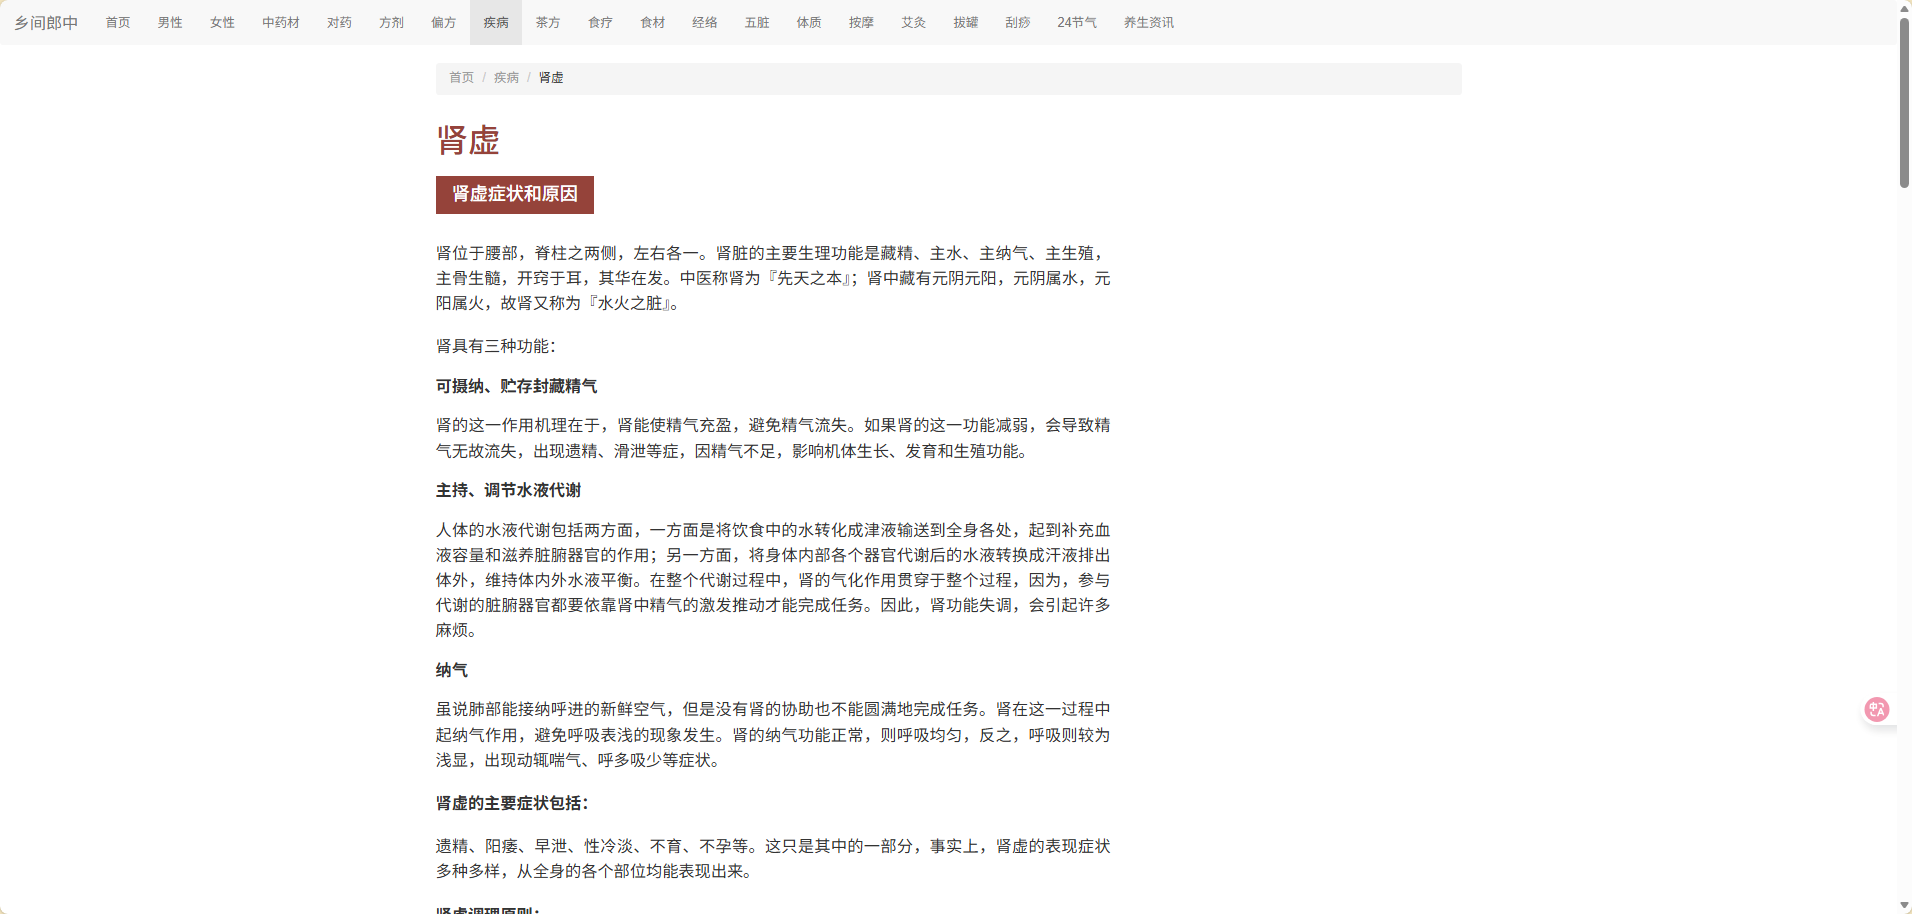Browse the 食疗 section
1912x914 pixels.
(x=599, y=22)
